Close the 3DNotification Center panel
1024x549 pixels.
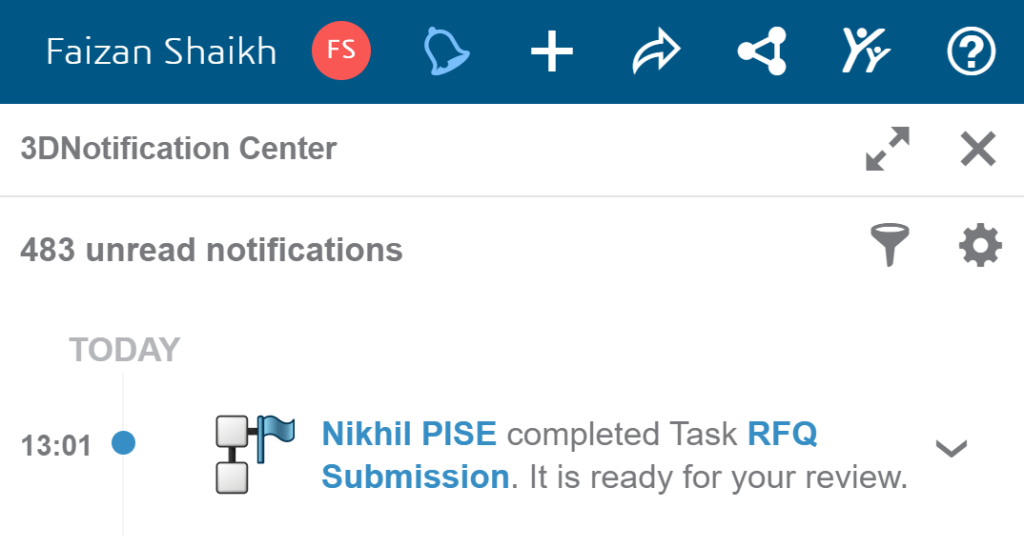pyautogui.click(x=978, y=149)
